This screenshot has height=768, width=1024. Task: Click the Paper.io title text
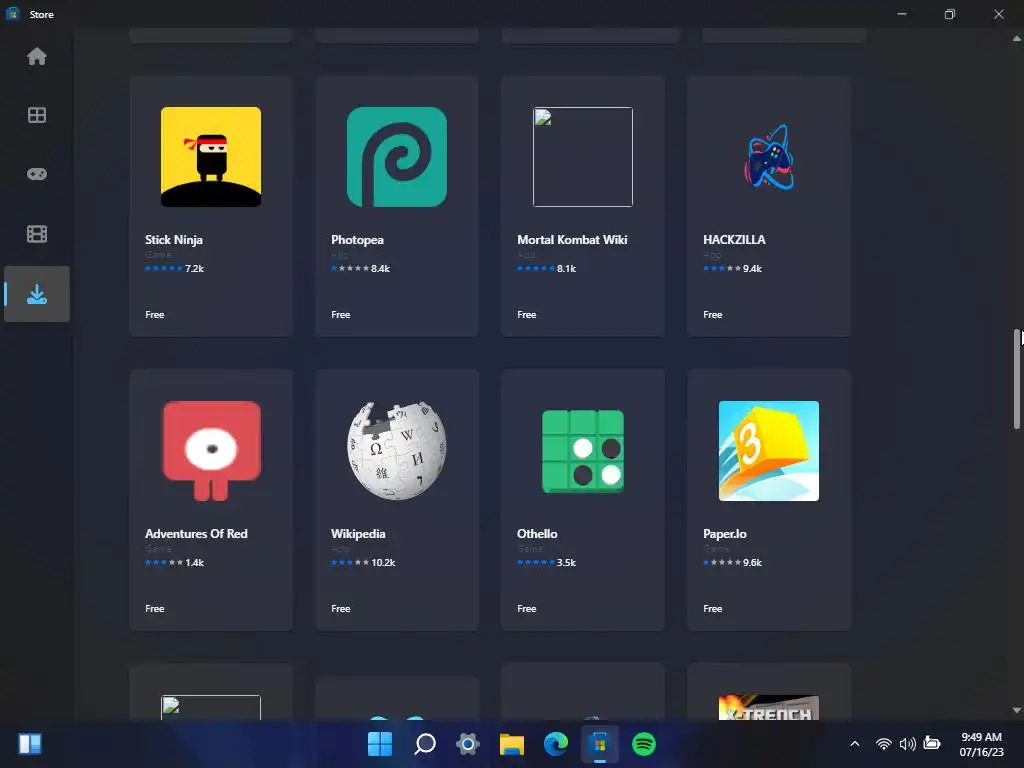click(x=725, y=534)
